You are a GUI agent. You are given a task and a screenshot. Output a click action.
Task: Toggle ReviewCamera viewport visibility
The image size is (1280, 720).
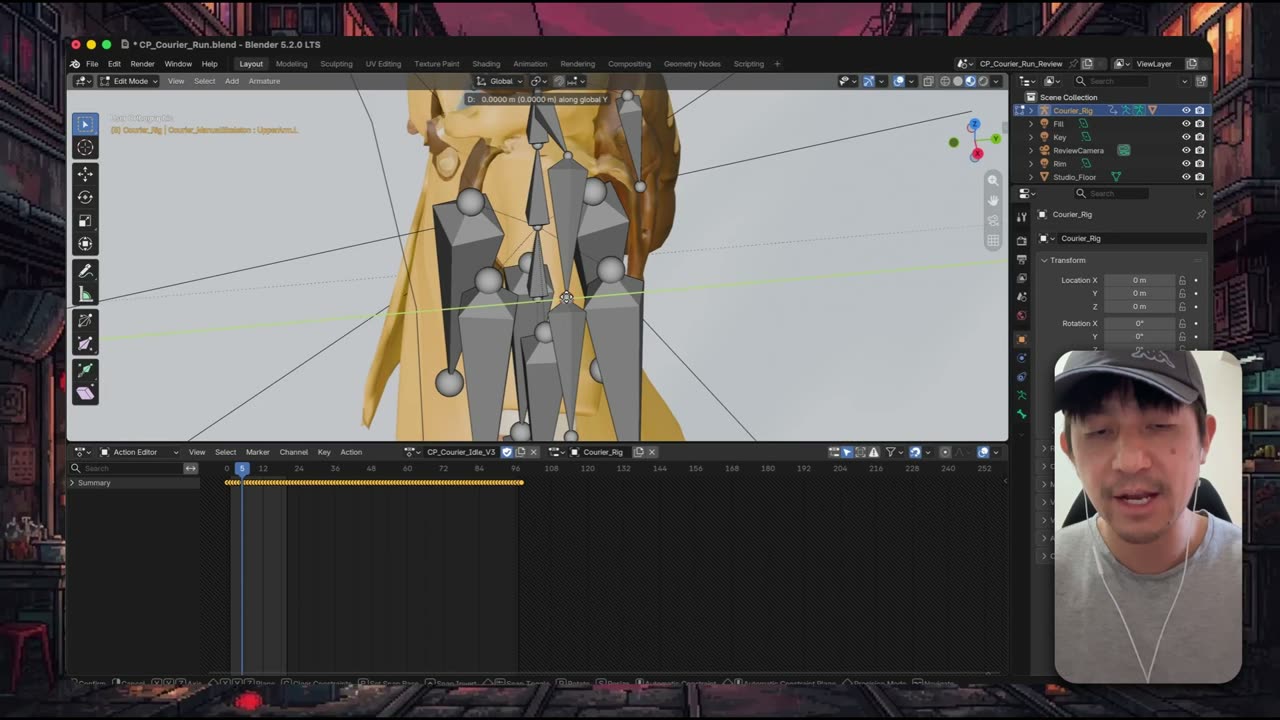click(1186, 150)
